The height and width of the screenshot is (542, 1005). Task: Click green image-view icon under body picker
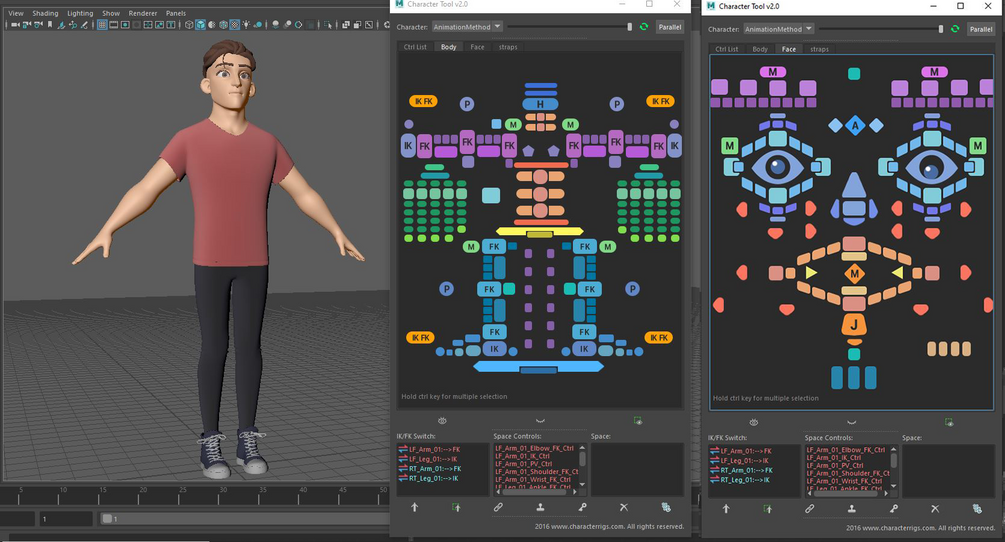[x=638, y=420]
